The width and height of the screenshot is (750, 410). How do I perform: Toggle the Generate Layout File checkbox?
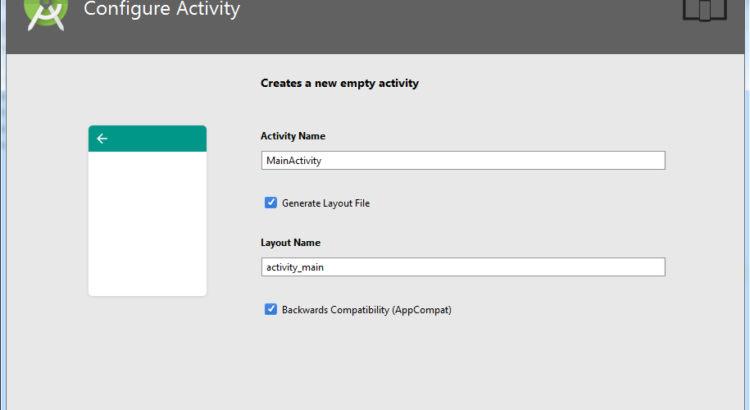click(271, 203)
